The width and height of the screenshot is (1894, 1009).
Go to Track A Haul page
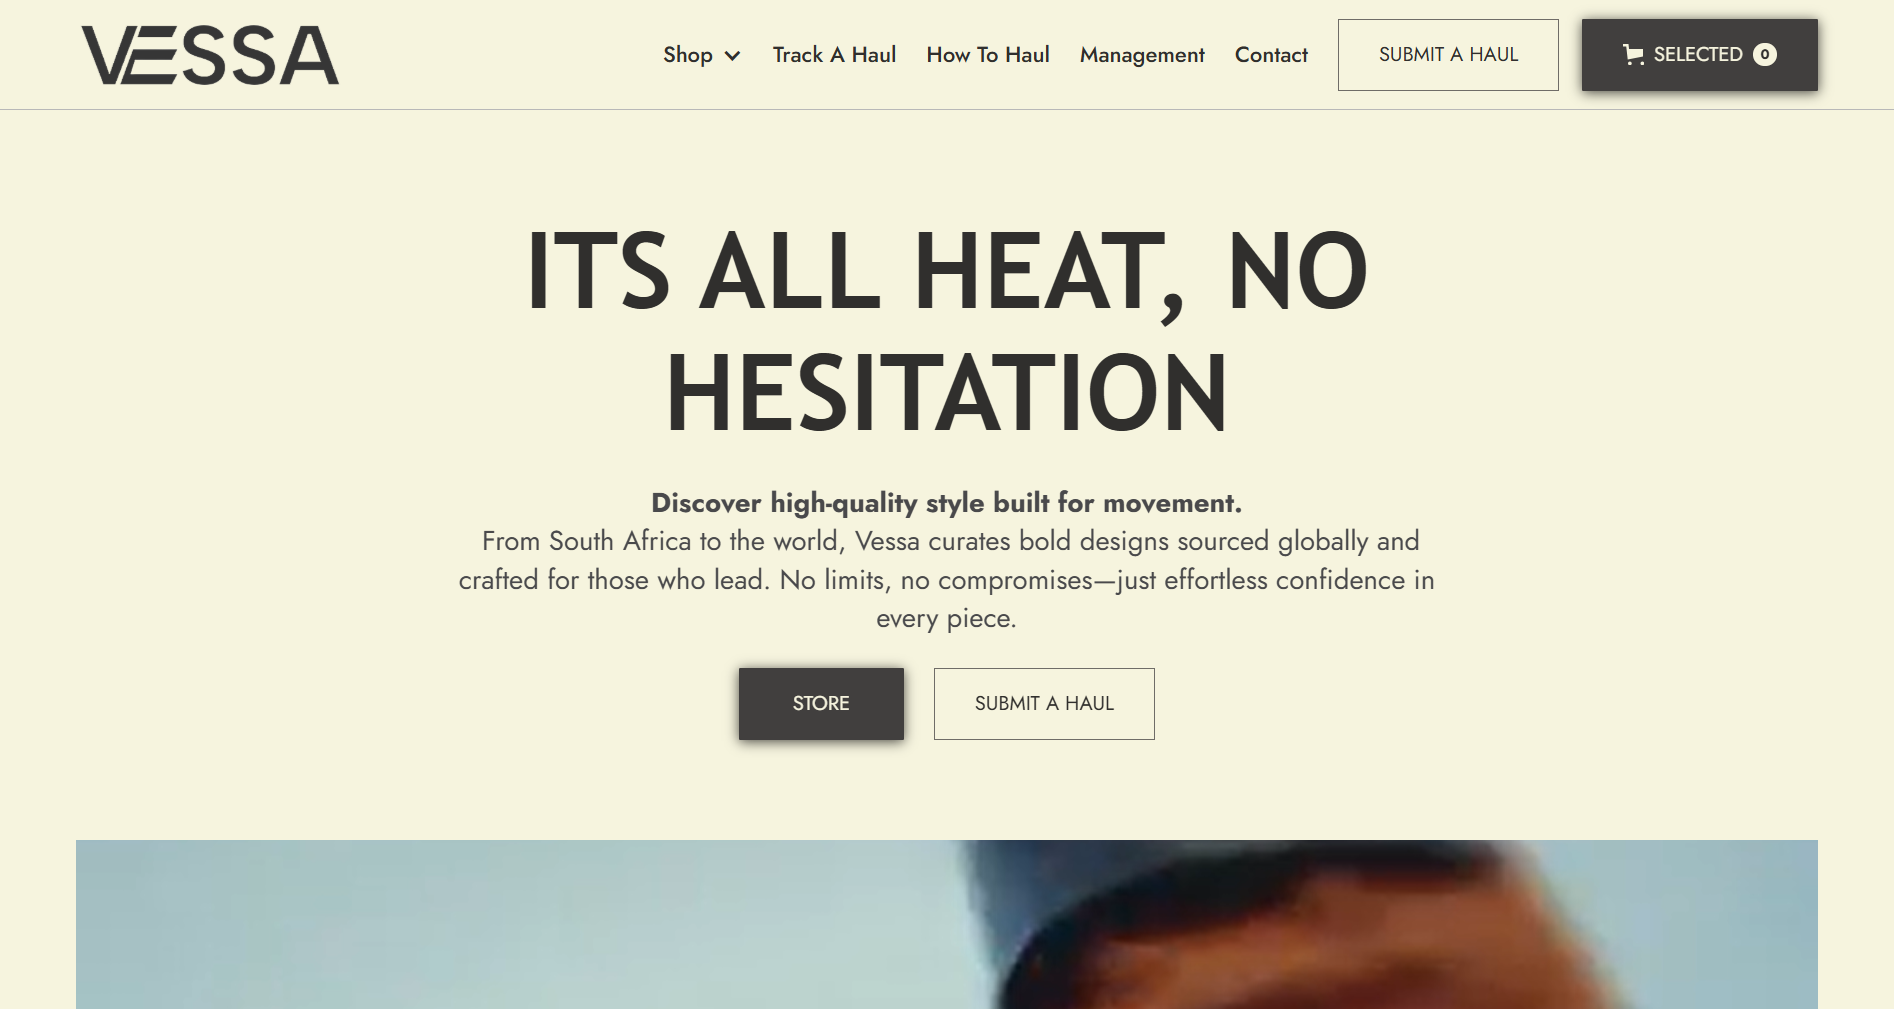[x=834, y=55]
